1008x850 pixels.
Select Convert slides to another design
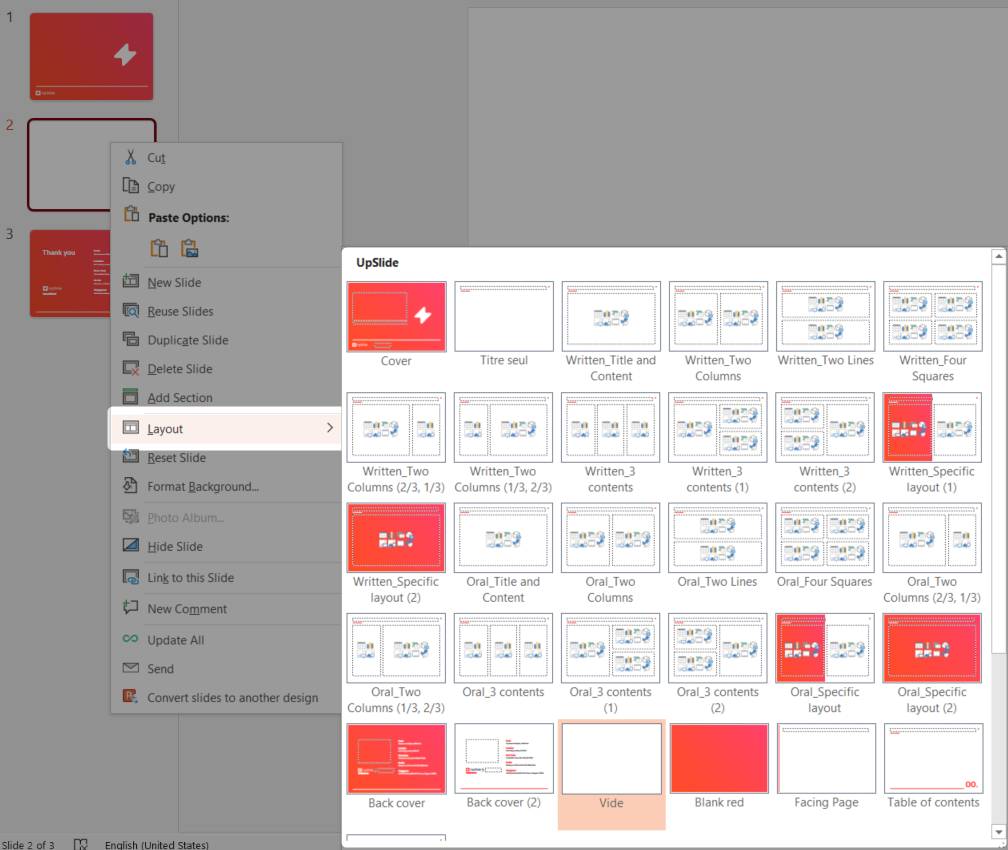(x=226, y=698)
